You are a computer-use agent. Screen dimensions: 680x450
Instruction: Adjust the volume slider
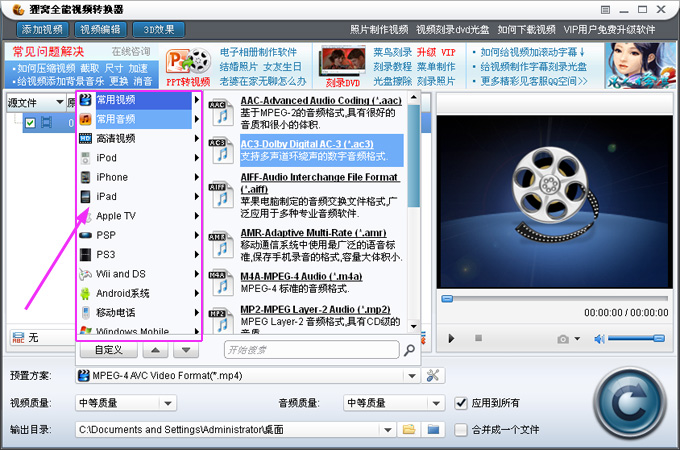[x=636, y=338]
